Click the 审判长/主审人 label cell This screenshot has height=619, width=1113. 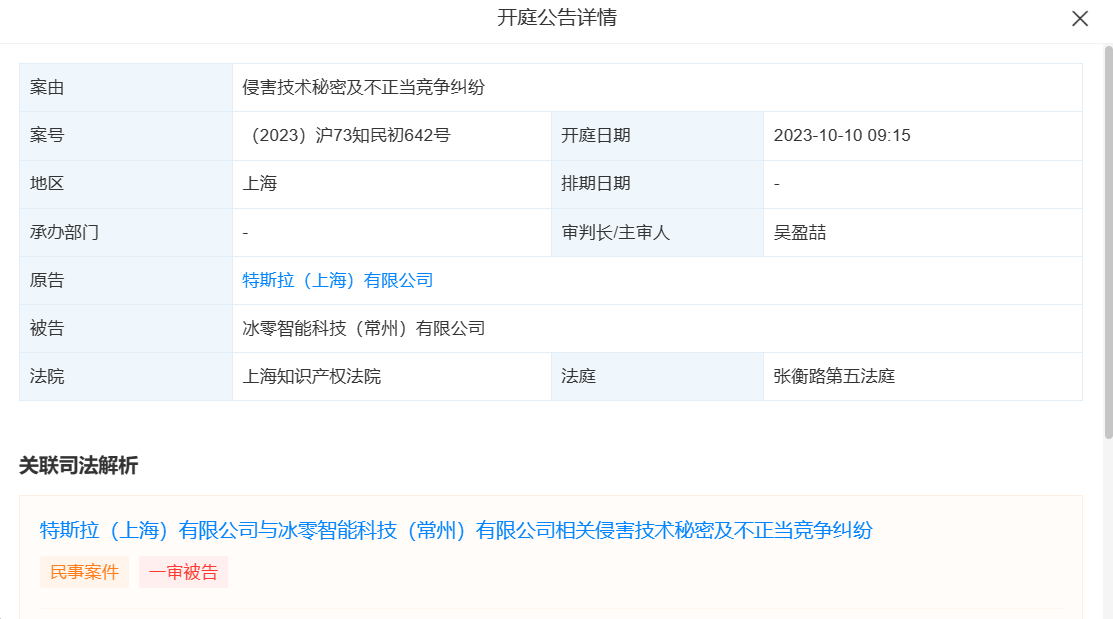click(x=657, y=233)
